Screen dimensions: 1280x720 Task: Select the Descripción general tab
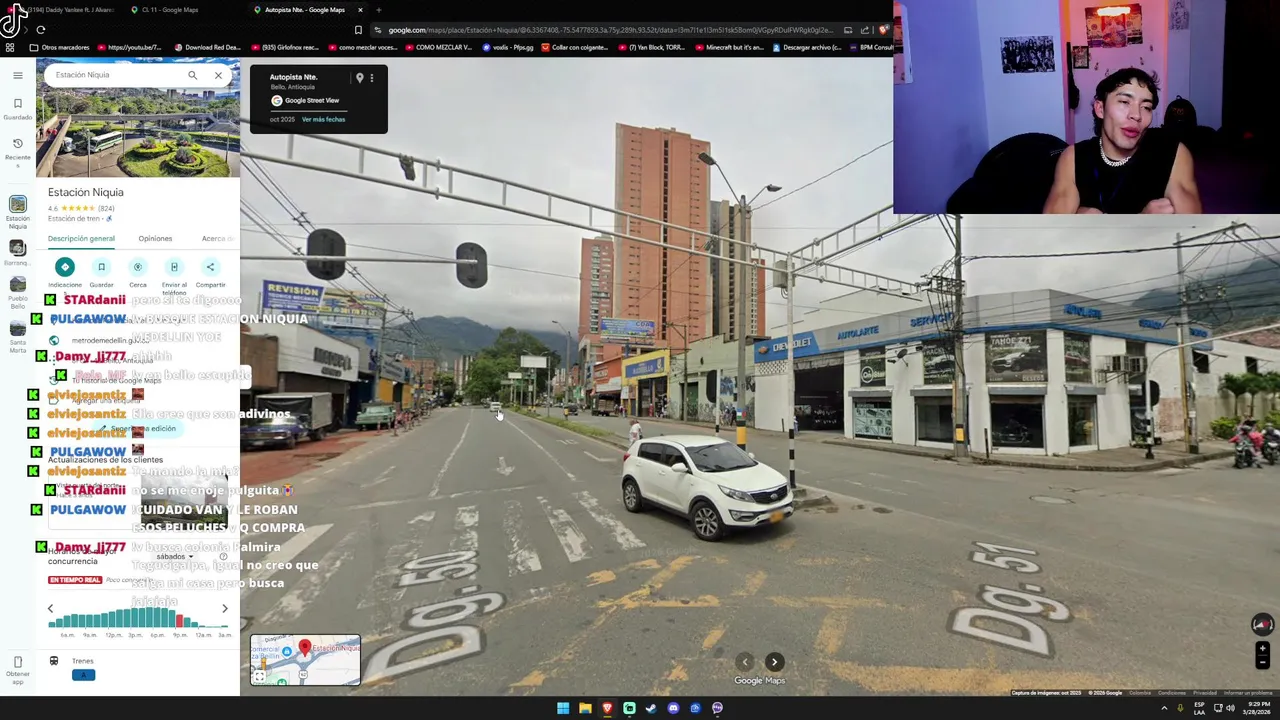[81, 238]
